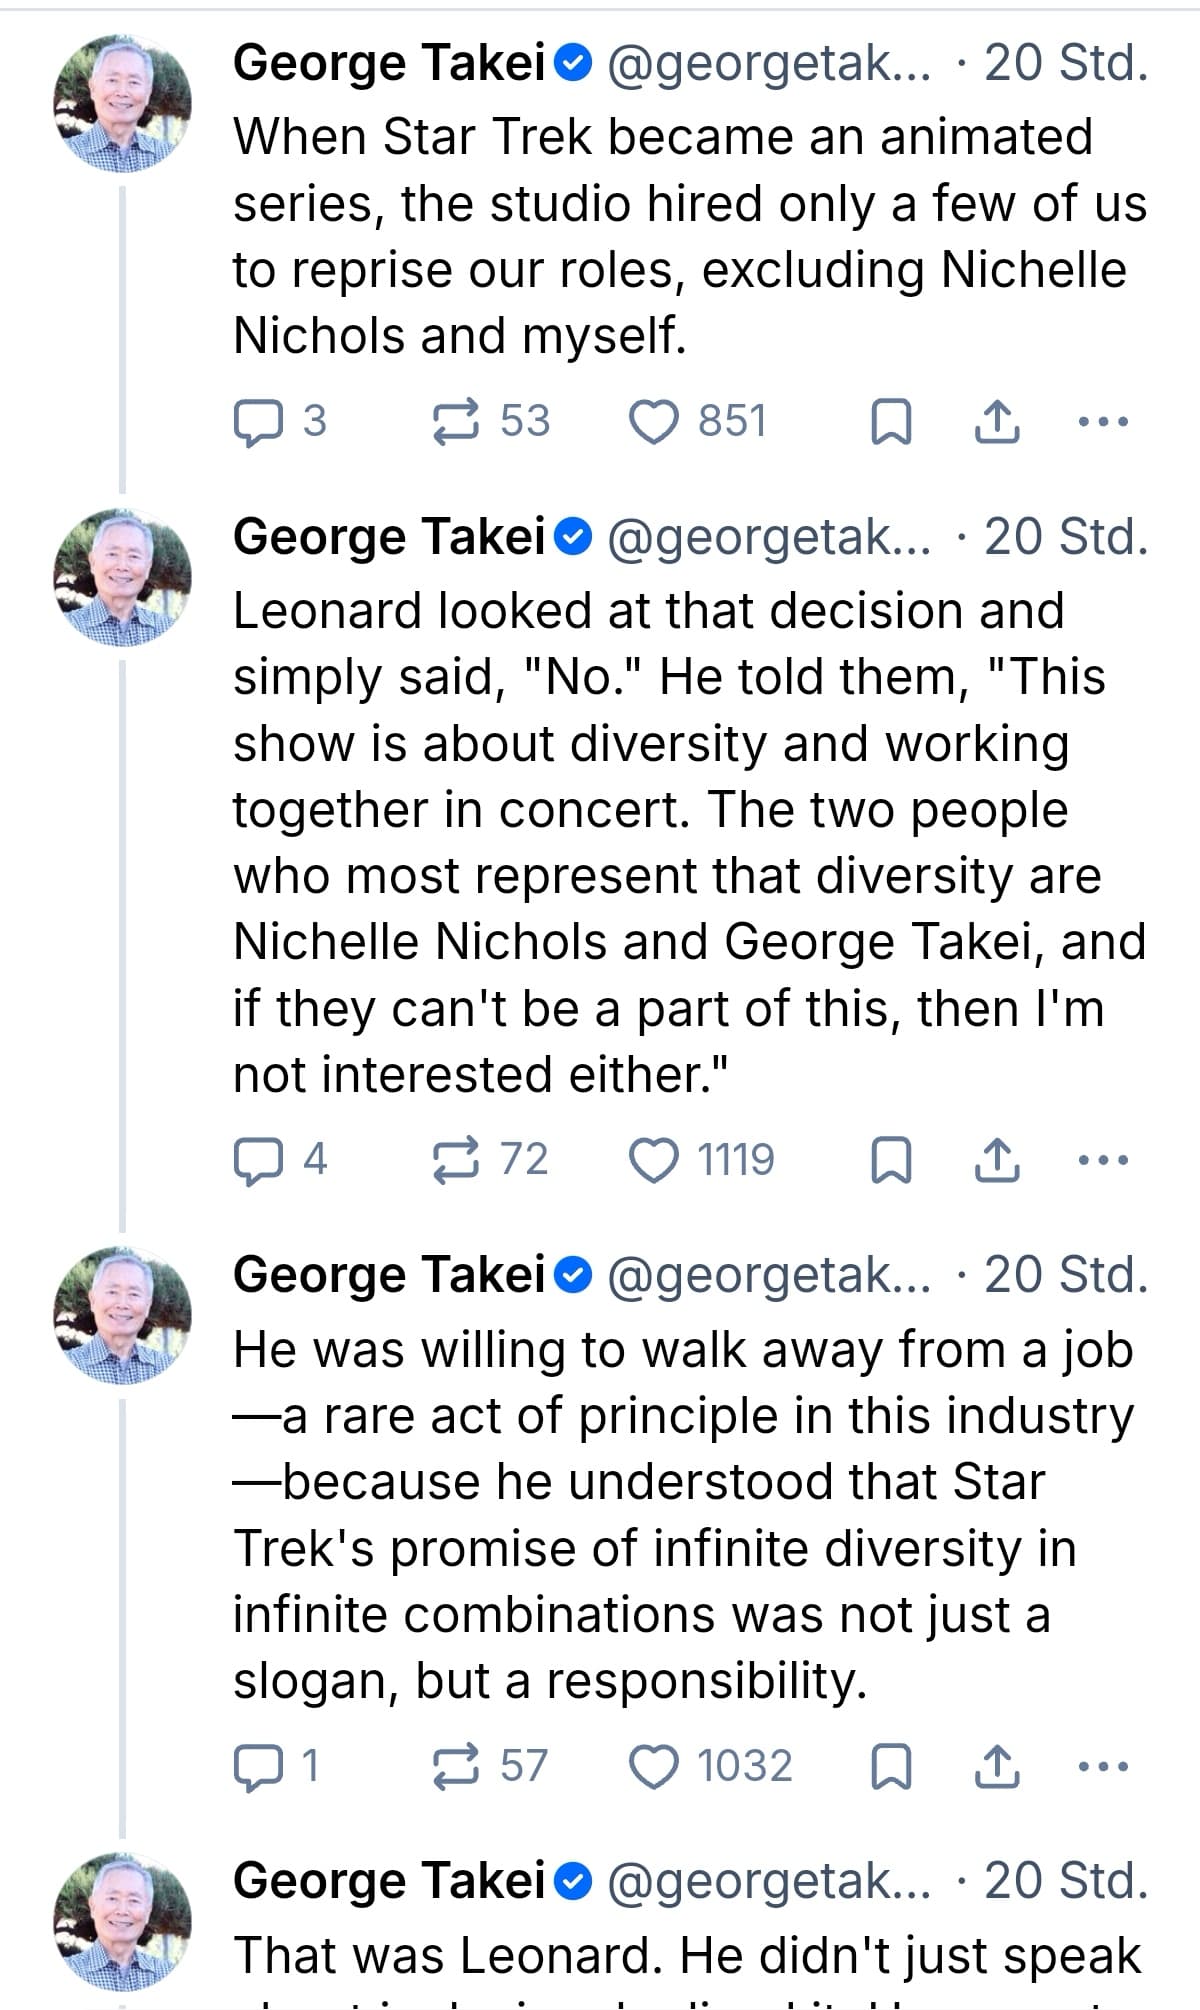
Task: Reply to the Leonard said "No" tweet
Action: (256, 1160)
